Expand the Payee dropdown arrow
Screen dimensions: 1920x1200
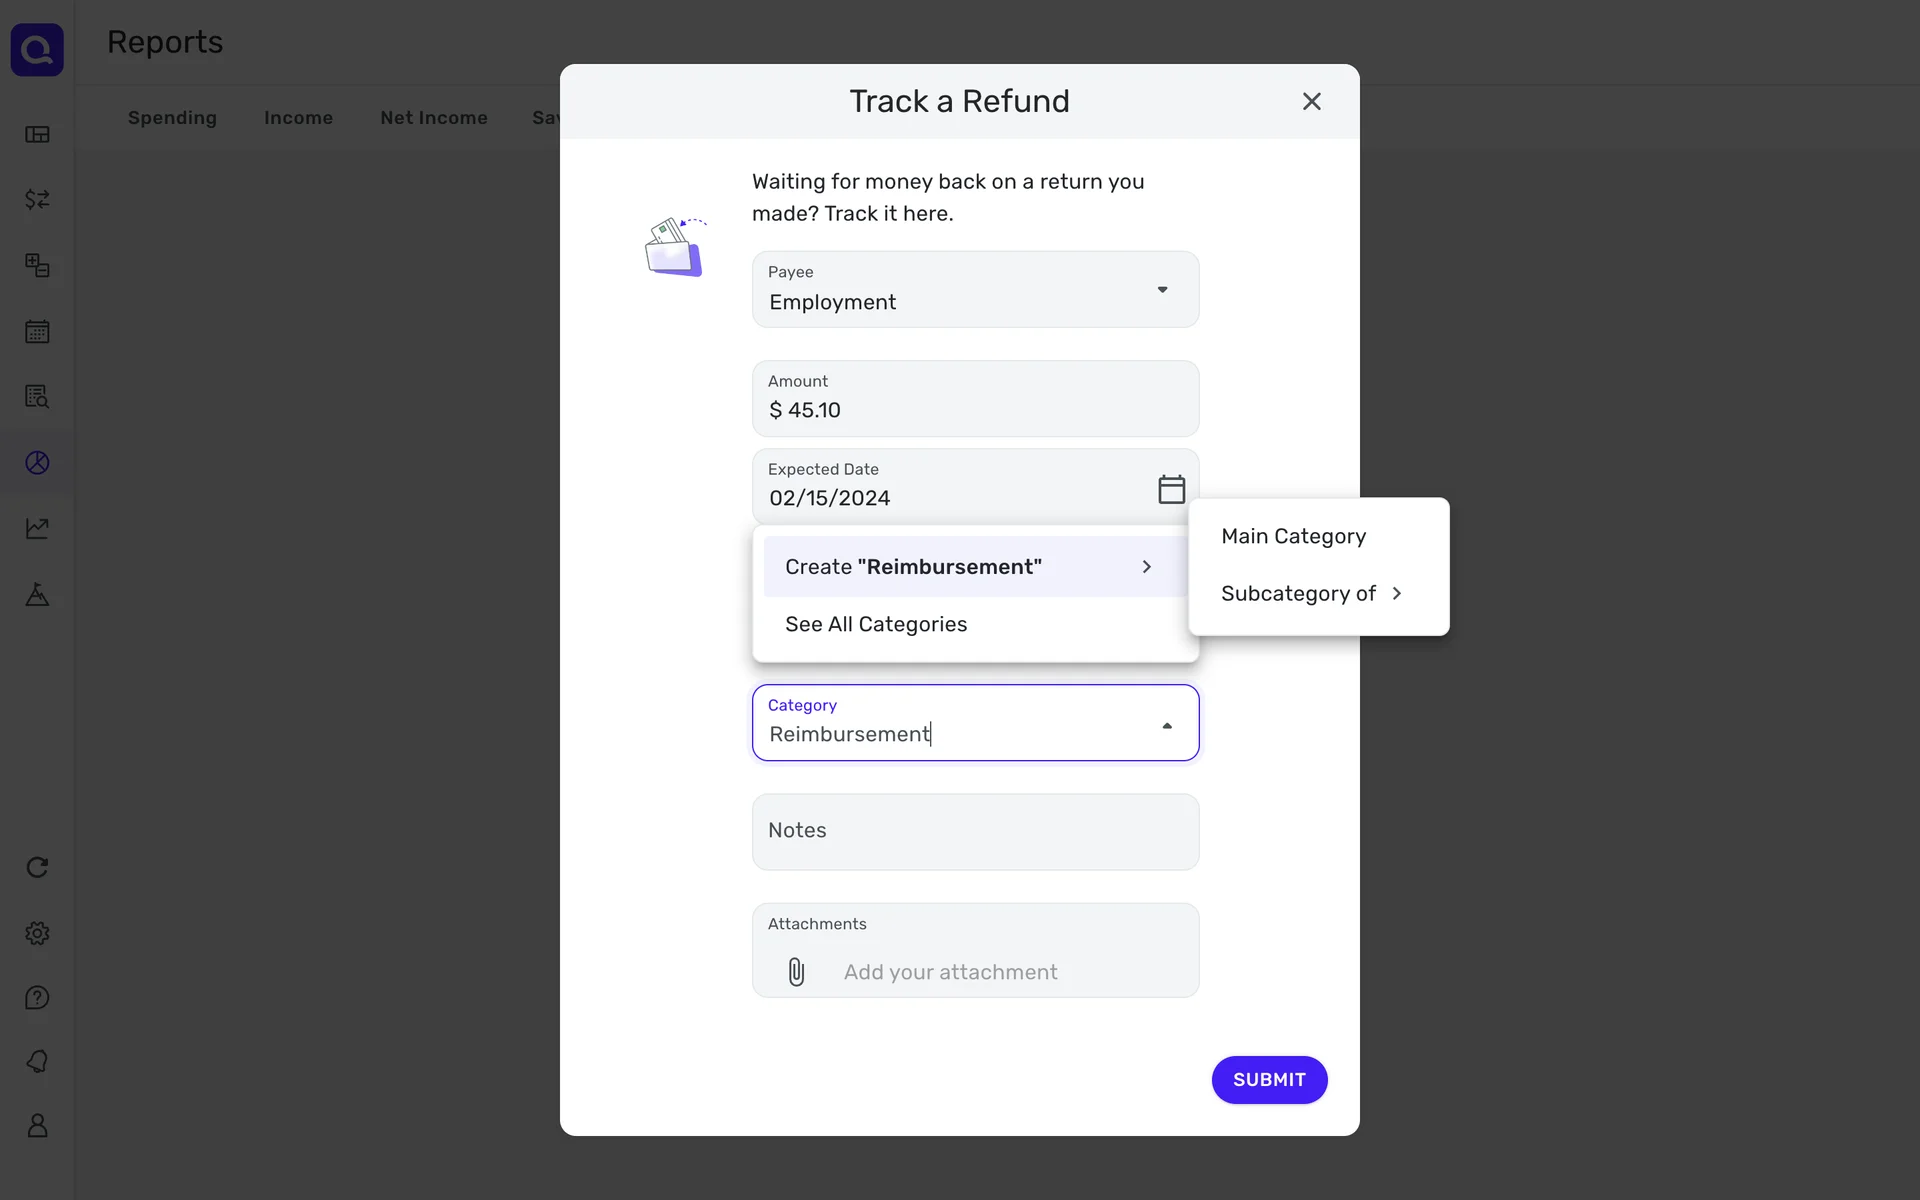(x=1162, y=290)
